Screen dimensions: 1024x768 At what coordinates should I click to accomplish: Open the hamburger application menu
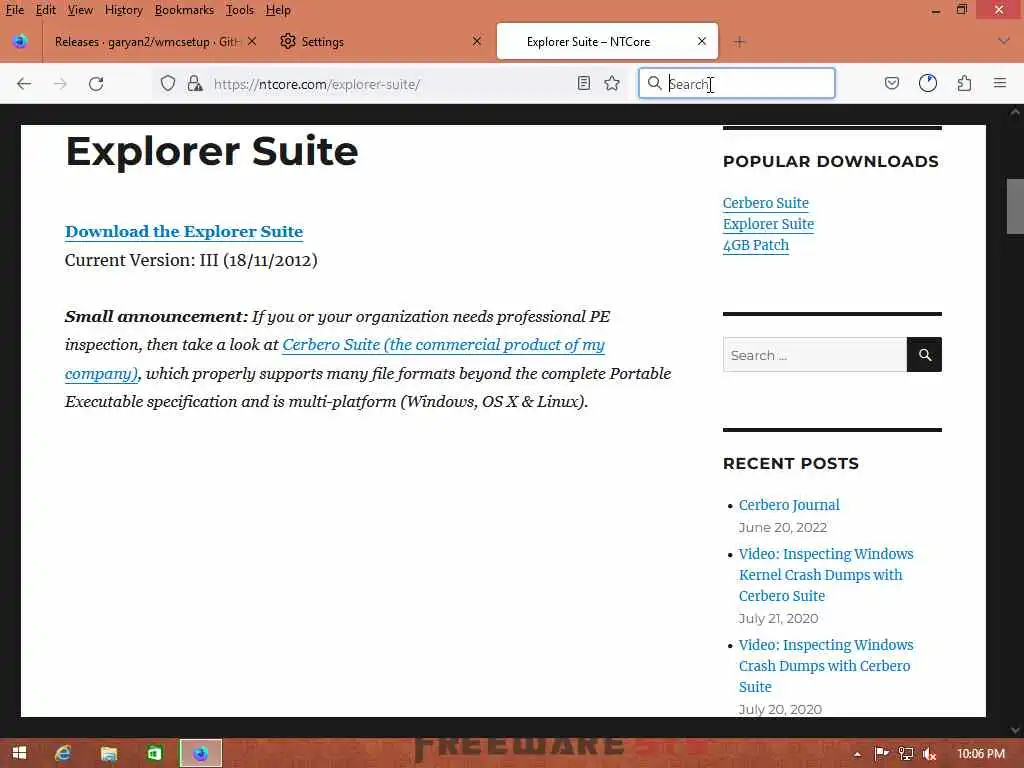tap(1000, 83)
